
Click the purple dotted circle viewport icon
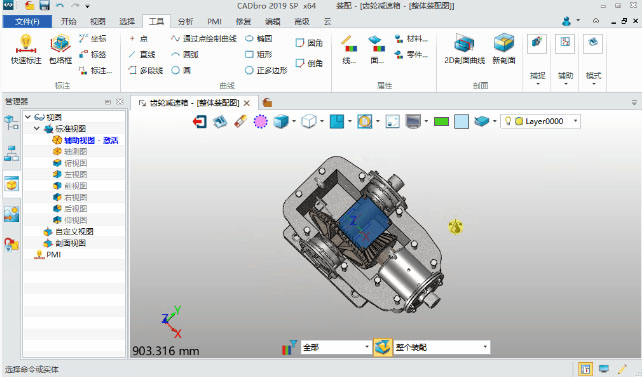point(260,122)
